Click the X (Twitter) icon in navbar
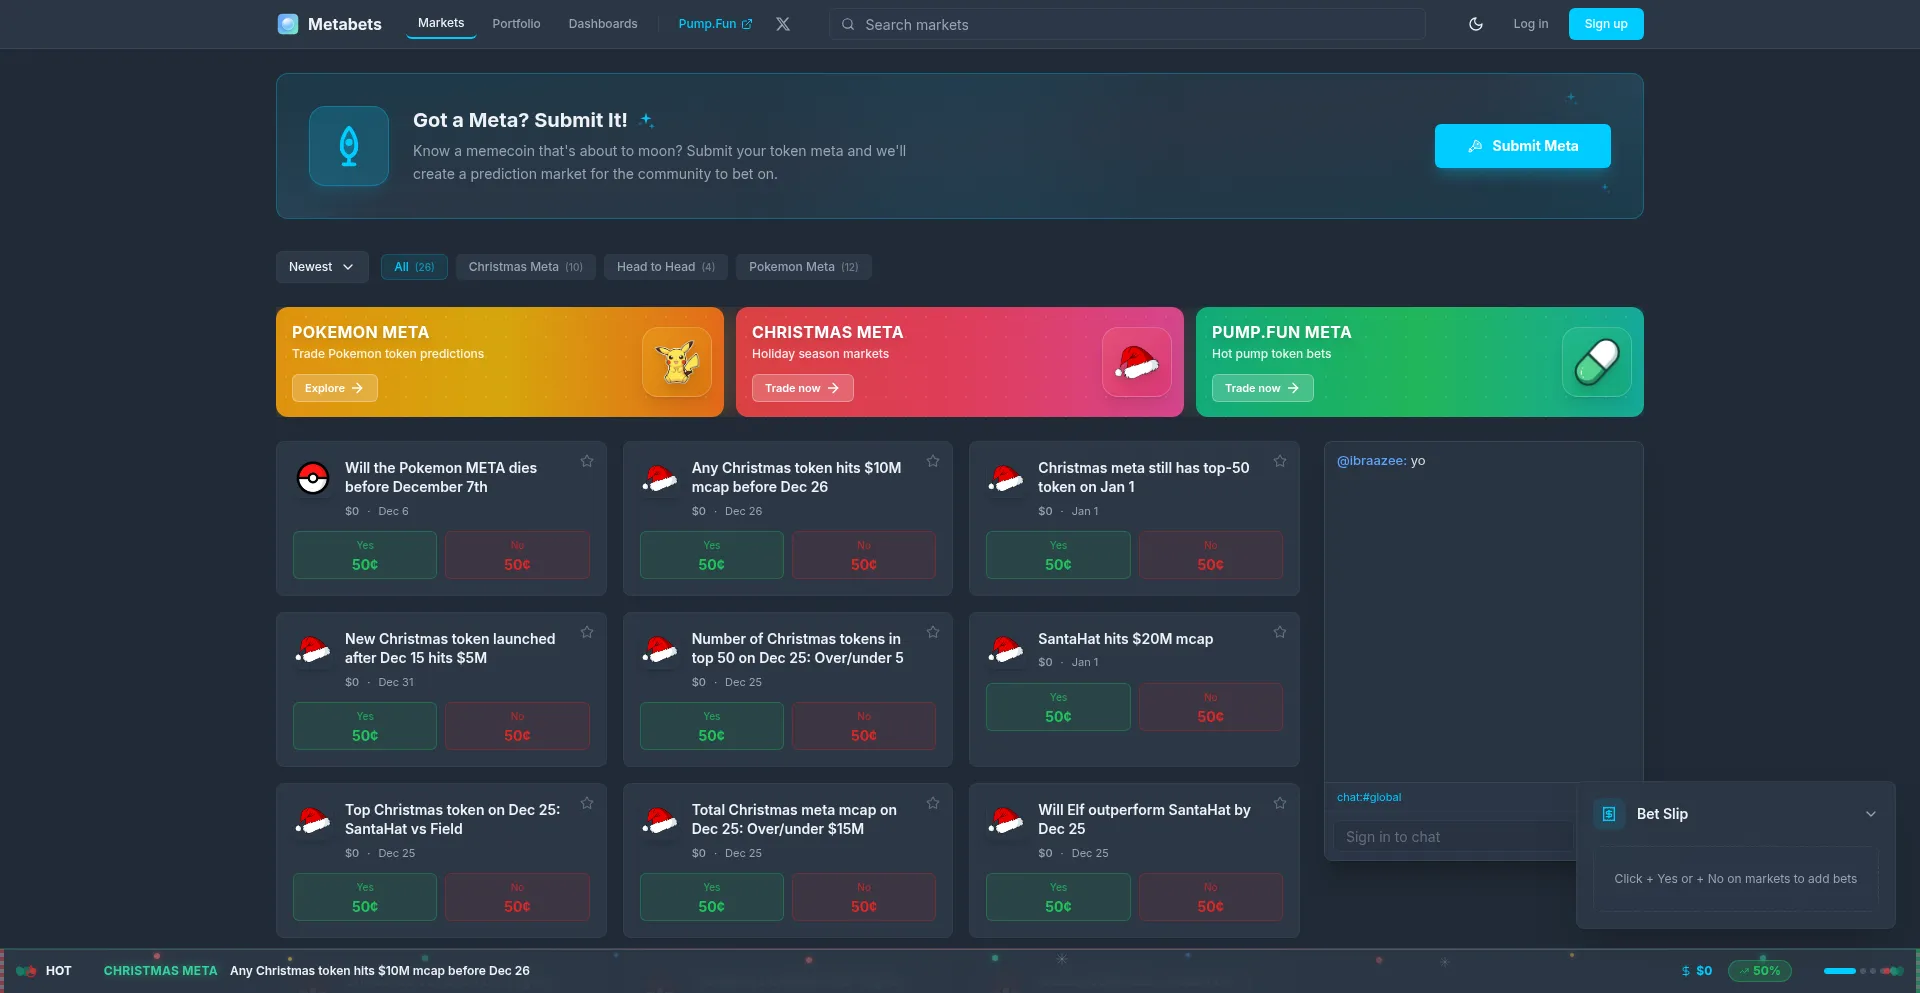This screenshot has width=1920, height=993. click(783, 24)
